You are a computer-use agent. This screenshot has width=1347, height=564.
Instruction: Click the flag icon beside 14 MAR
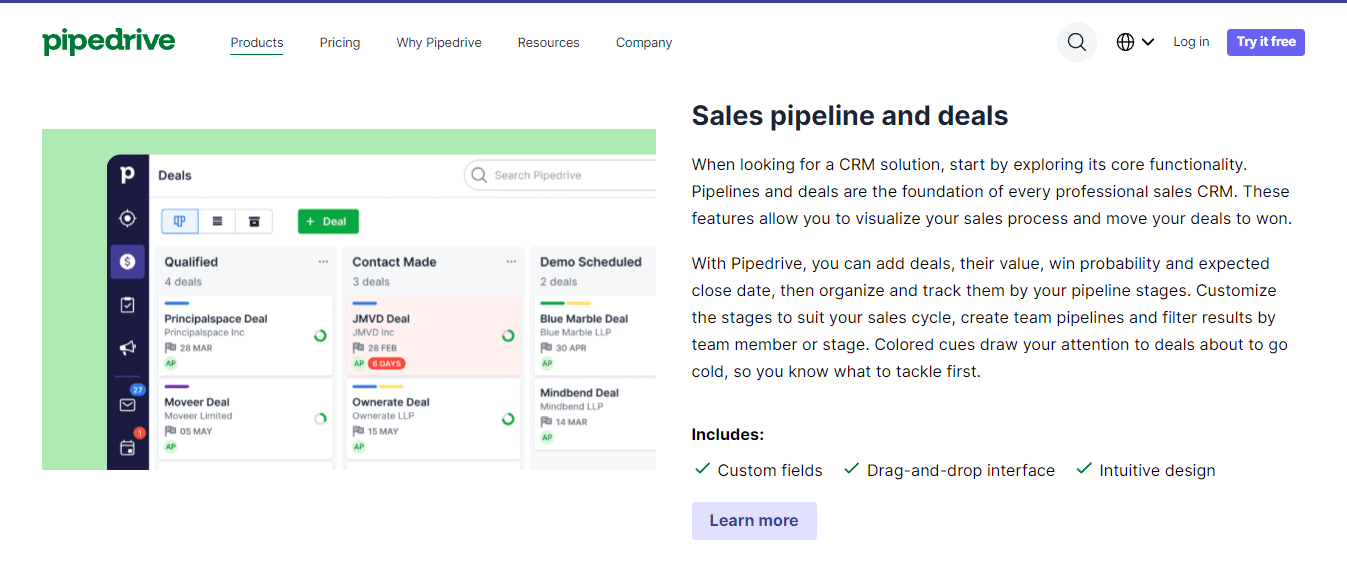pos(546,422)
